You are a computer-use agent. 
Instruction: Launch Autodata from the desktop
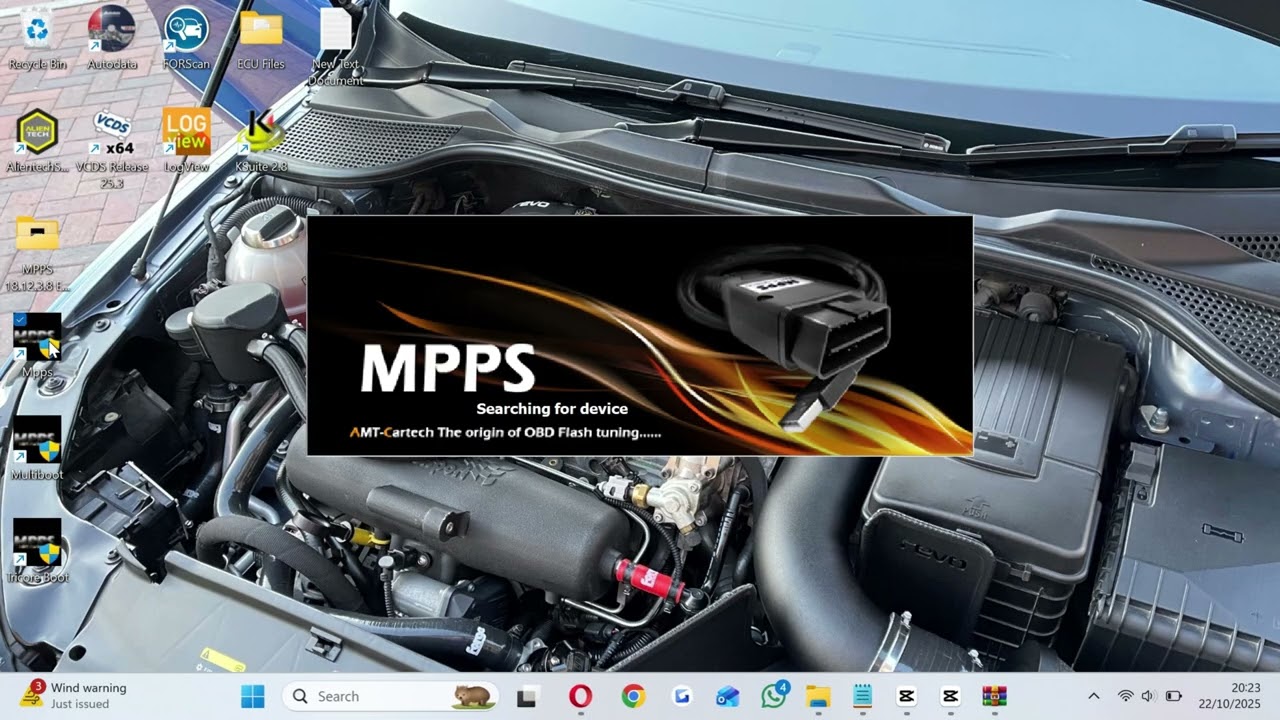point(112,38)
